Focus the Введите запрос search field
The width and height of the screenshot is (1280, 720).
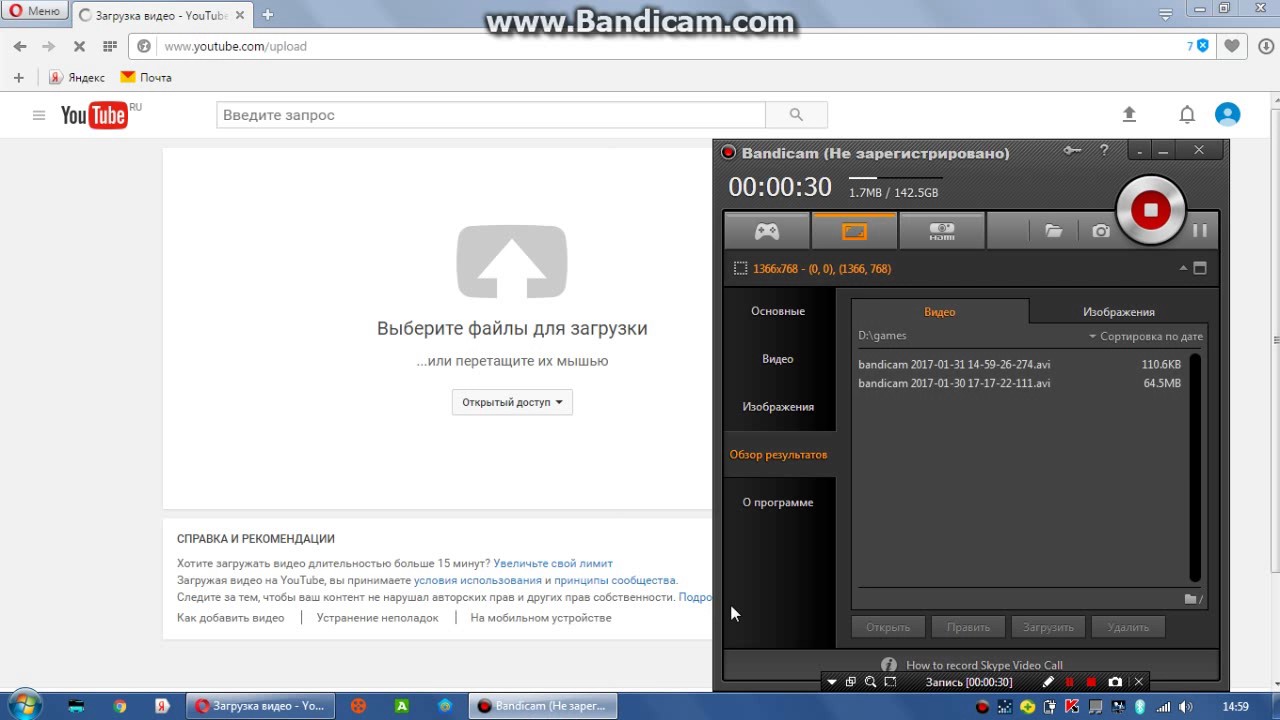[490, 115]
